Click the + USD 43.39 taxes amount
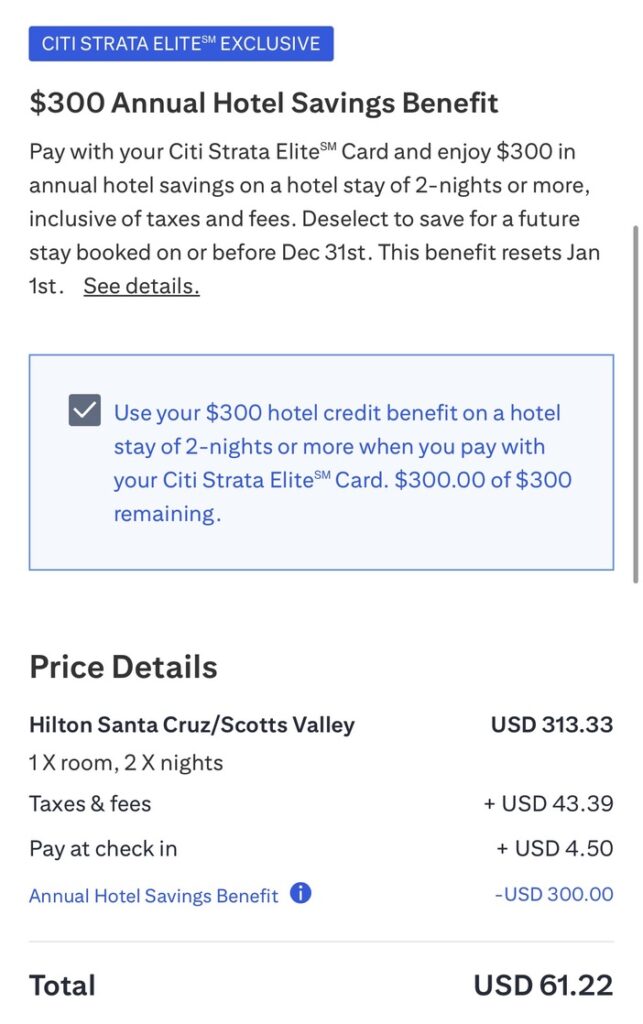This screenshot has height=1024, width=643. click(554, 803)
